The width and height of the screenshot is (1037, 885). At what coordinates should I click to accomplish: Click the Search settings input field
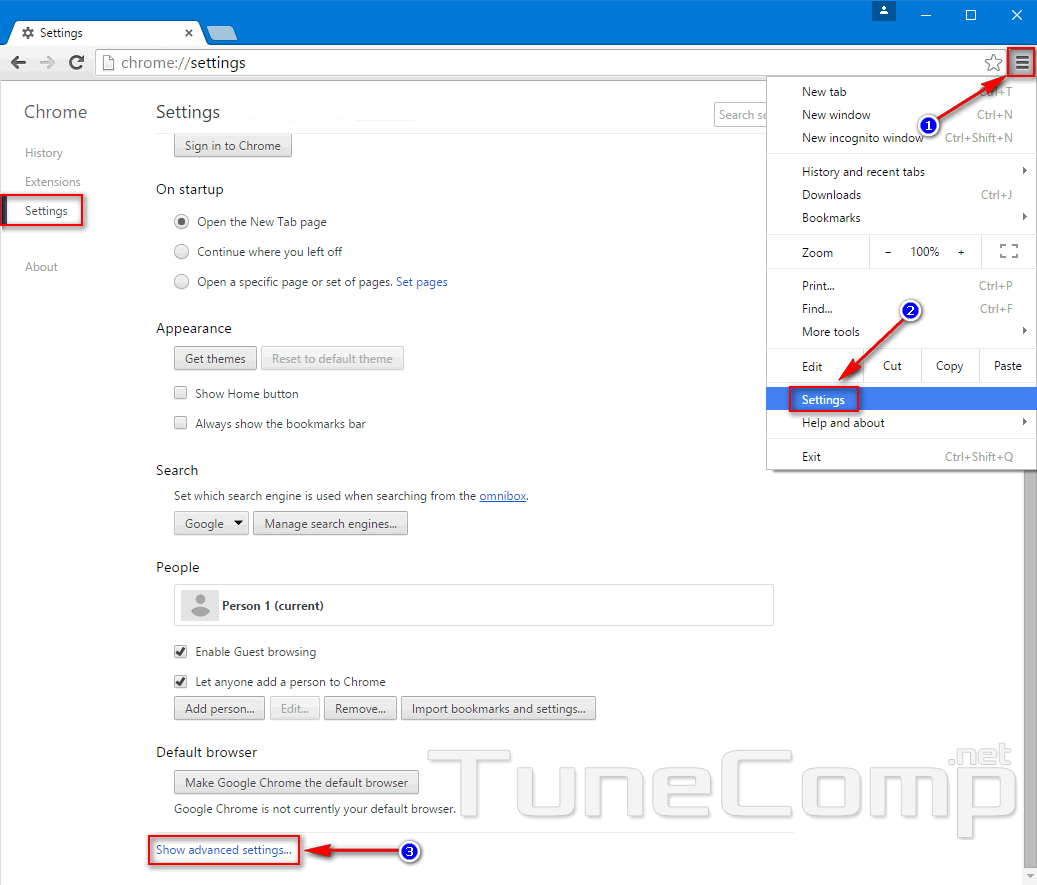point(740,114)
